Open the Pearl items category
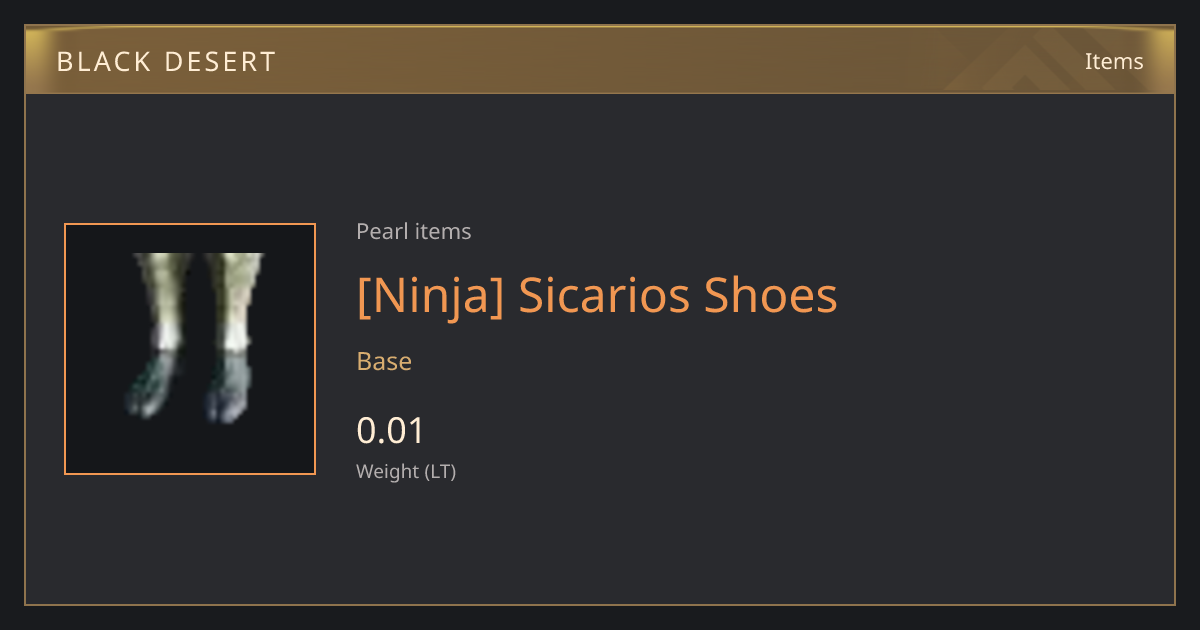This screenshot has width=1200, height=630. click(414, 232)
